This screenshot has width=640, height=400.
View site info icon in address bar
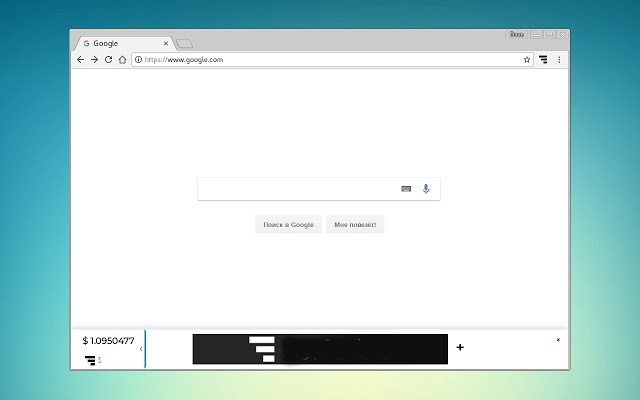[x=138, y=60]
